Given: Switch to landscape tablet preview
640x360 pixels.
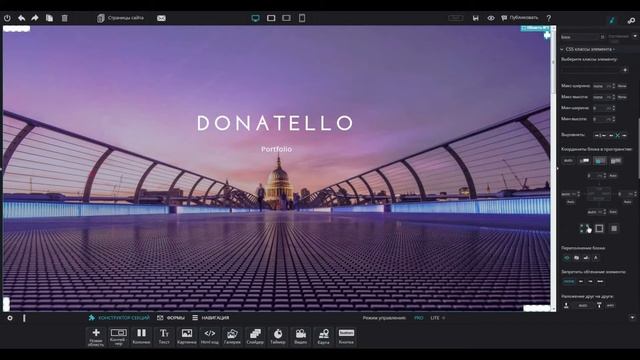Looking at the screenshot, I should [271, 18].
